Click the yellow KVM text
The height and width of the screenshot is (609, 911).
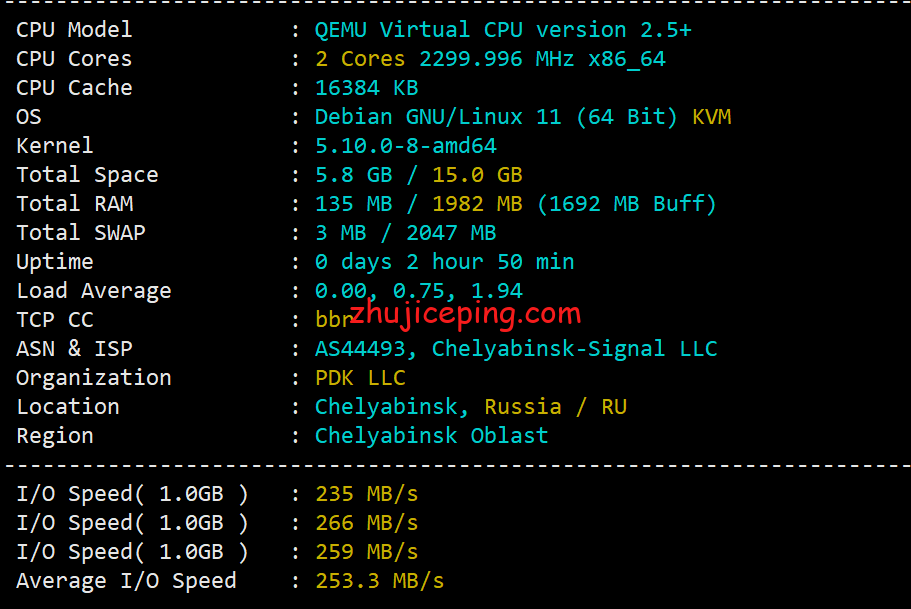pos(711,117)
